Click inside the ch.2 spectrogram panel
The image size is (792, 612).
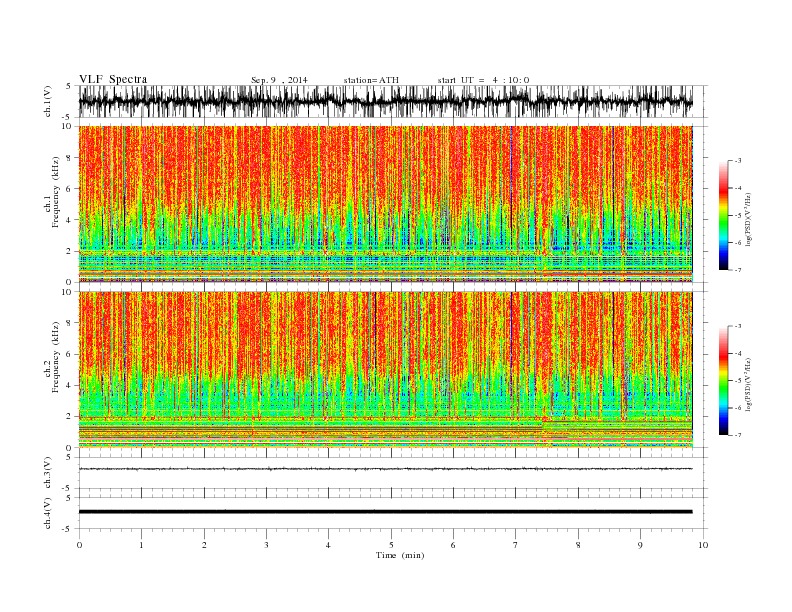(386, 369)
